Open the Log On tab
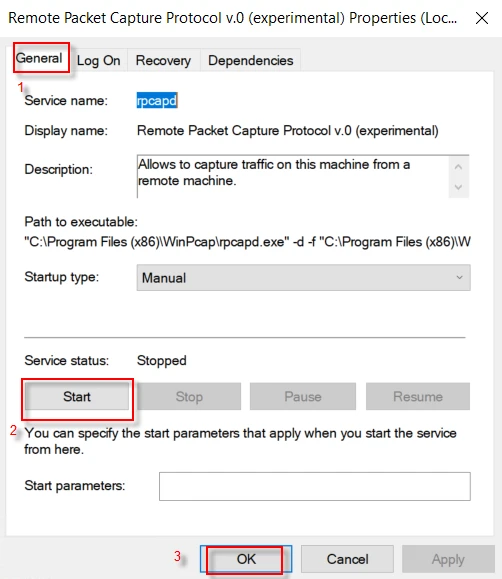This screenshot has height=579, width=502. [x=98, y=60]
